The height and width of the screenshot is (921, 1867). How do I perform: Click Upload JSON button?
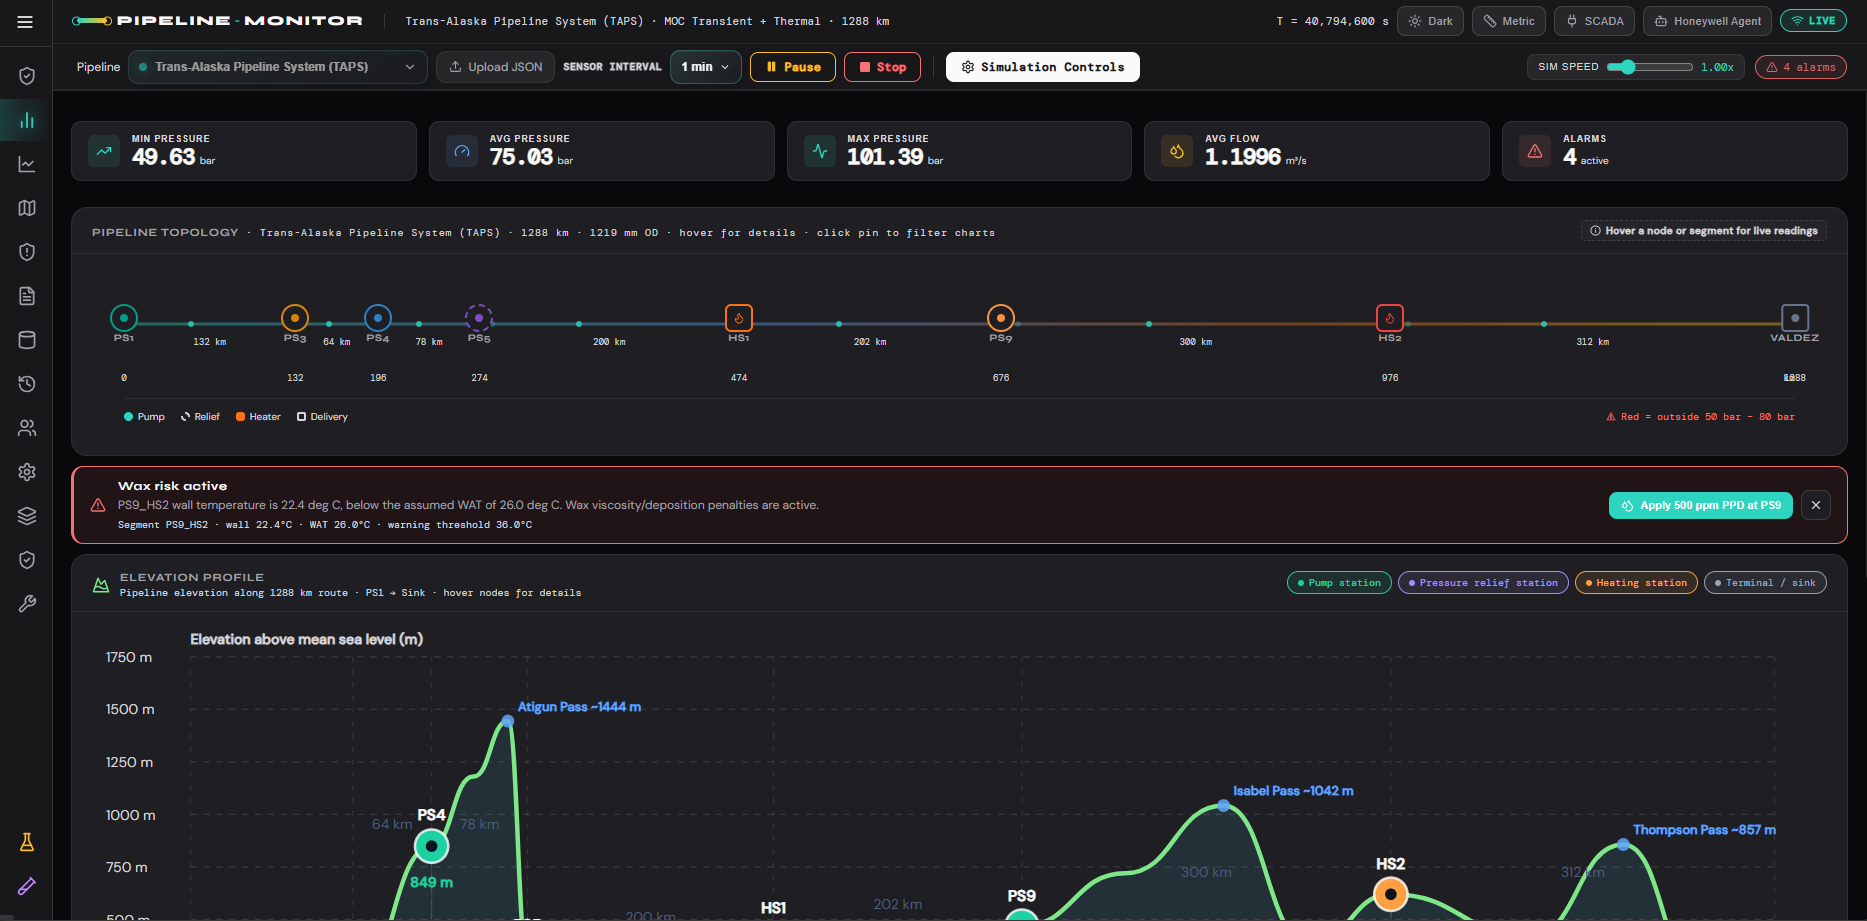(496, 67)
